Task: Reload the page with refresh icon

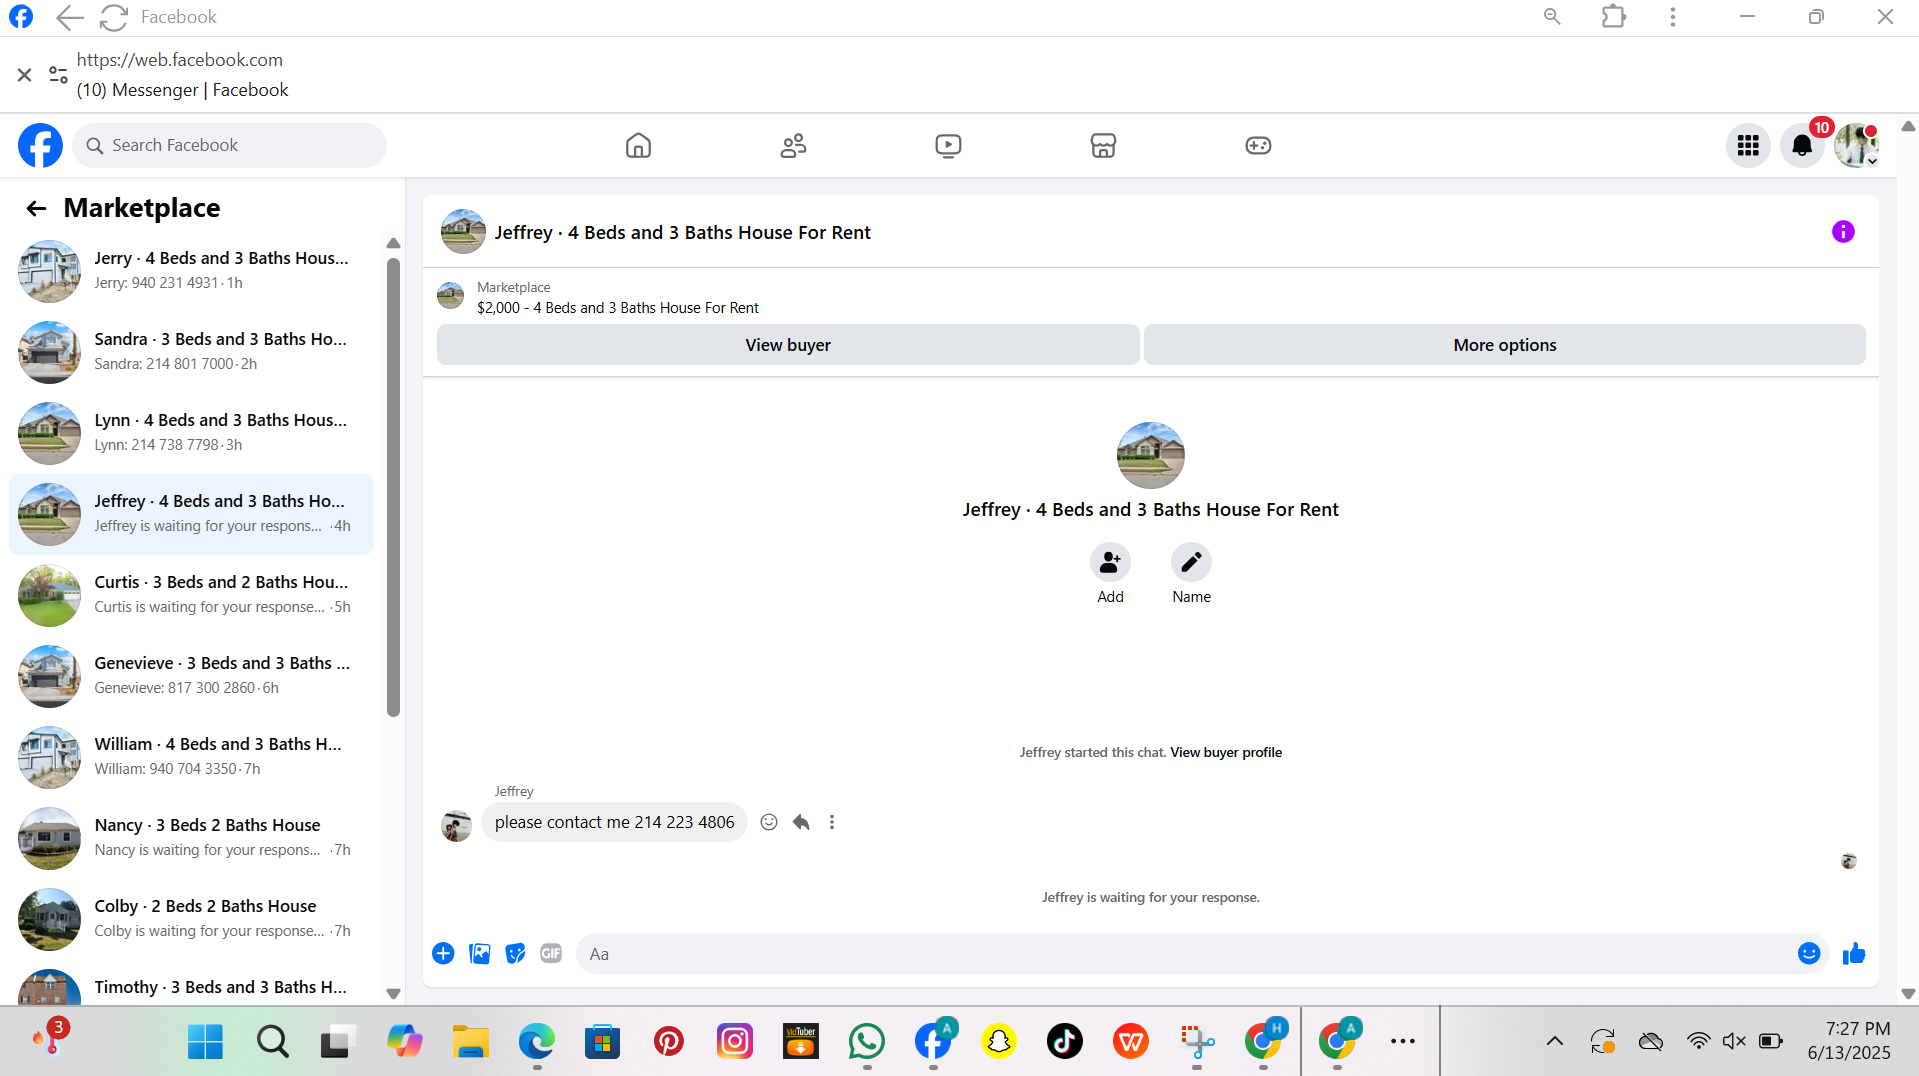Action: tap(114, 17)
